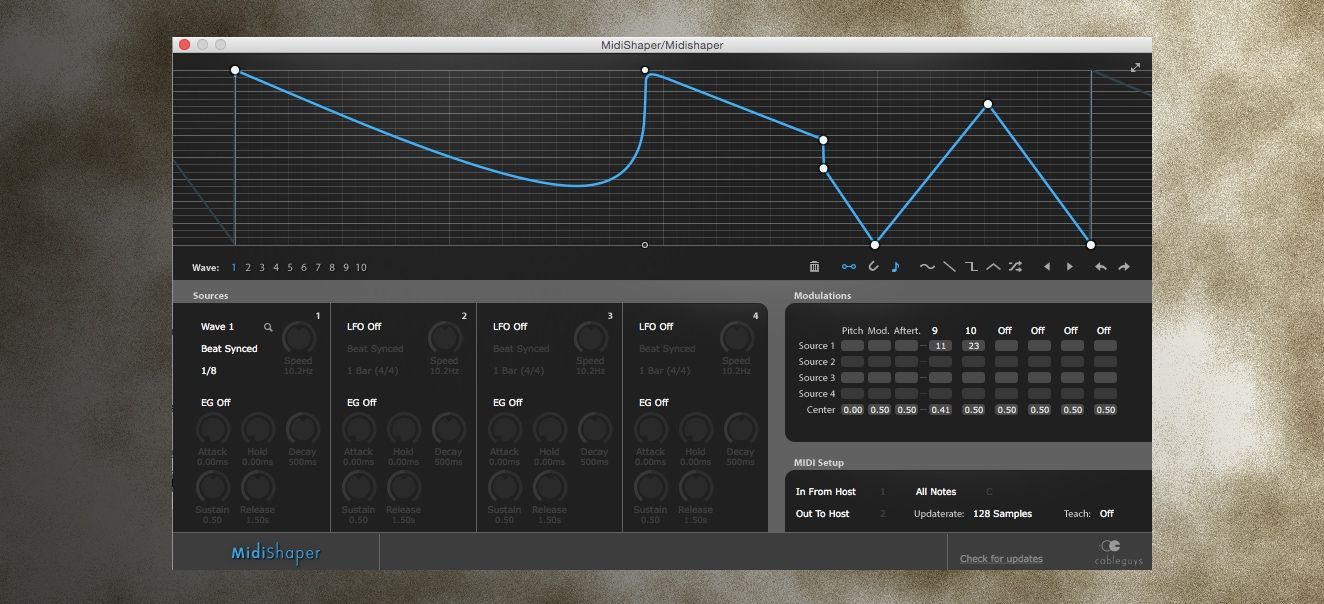This screenshot has height=604, width=1324.
Task: Click the All Notes MIDI filter
Action: point(936,492)
